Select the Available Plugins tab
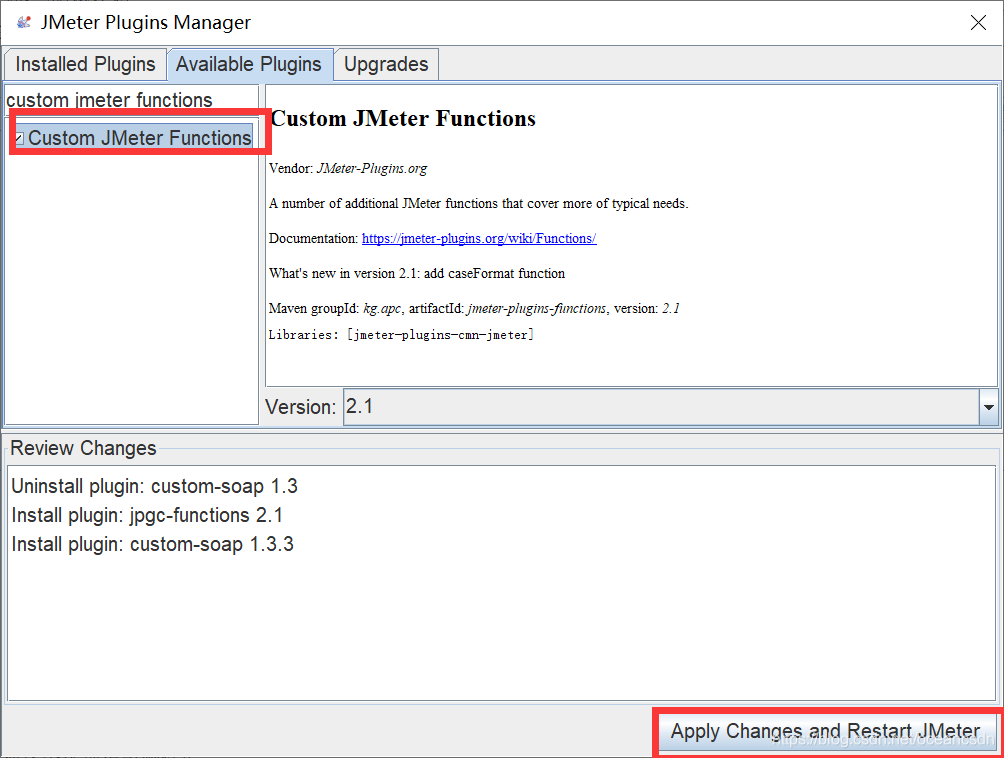The image size is (1004, 758). (x=250, y=63)
